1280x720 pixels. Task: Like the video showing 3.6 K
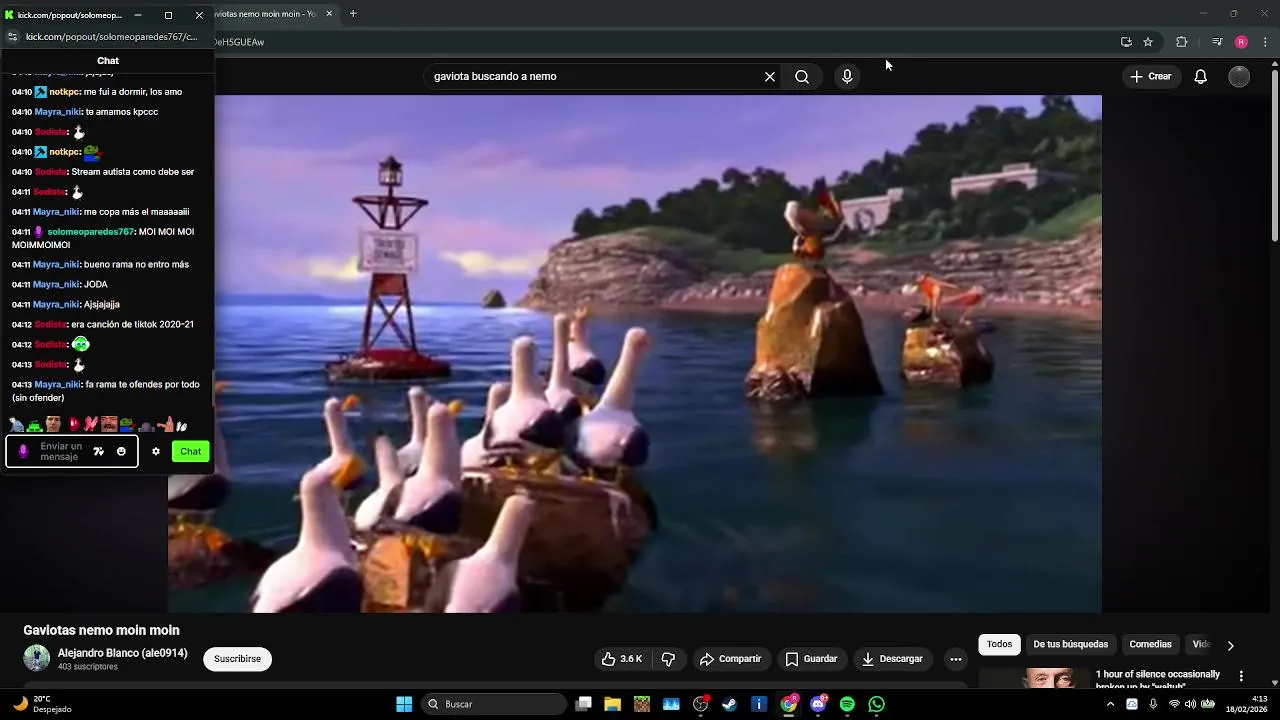click(x=621, y=659)
